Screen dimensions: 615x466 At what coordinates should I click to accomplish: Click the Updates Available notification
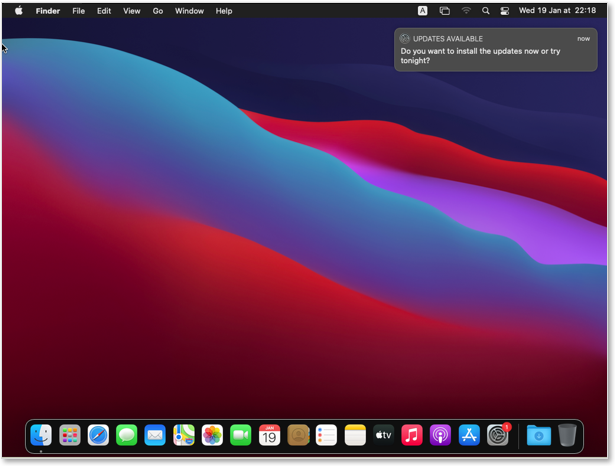(496, 49)
